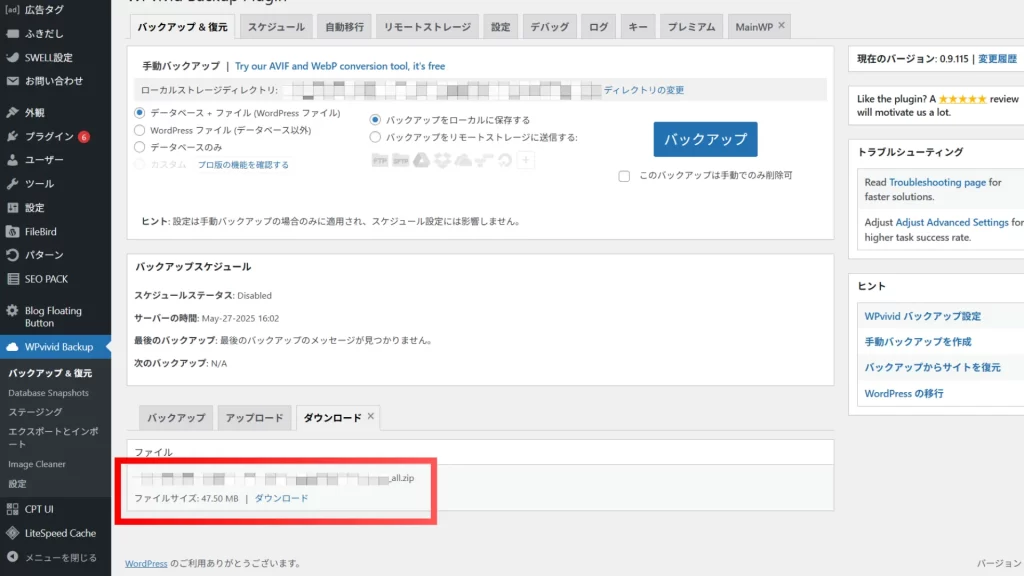Open FileBird in the sidebar
This screenshot has width=1024, height=576.
click(x=42, y=231)
